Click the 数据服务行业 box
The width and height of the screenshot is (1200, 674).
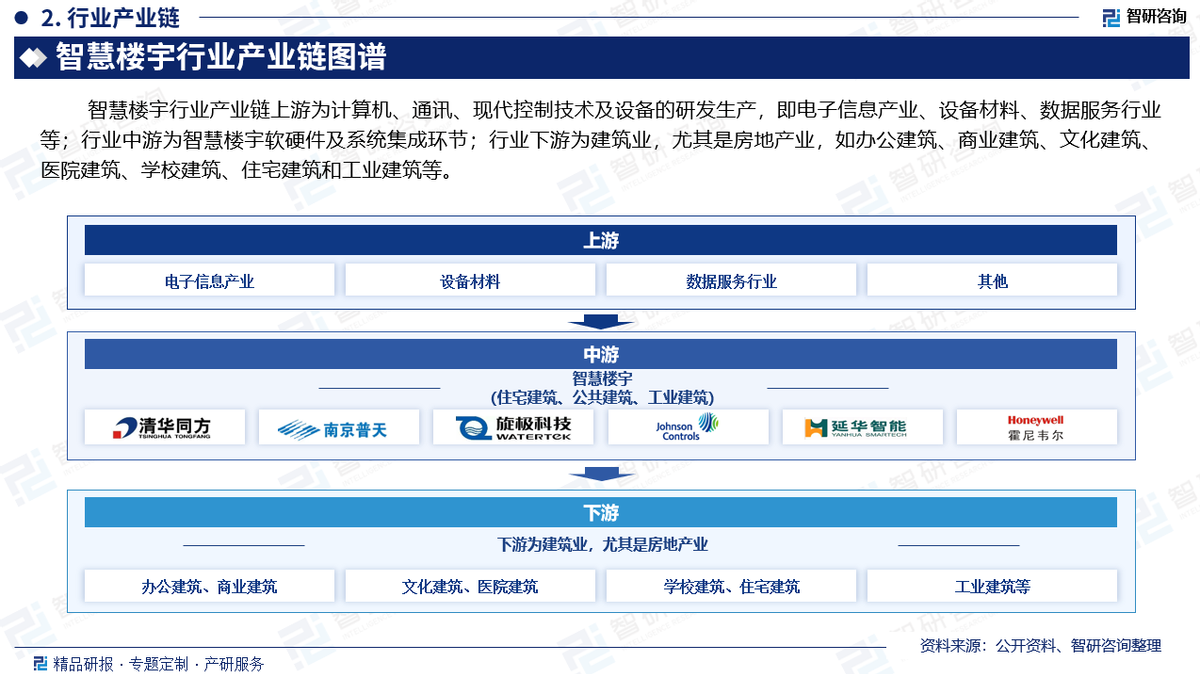[731, 281]
